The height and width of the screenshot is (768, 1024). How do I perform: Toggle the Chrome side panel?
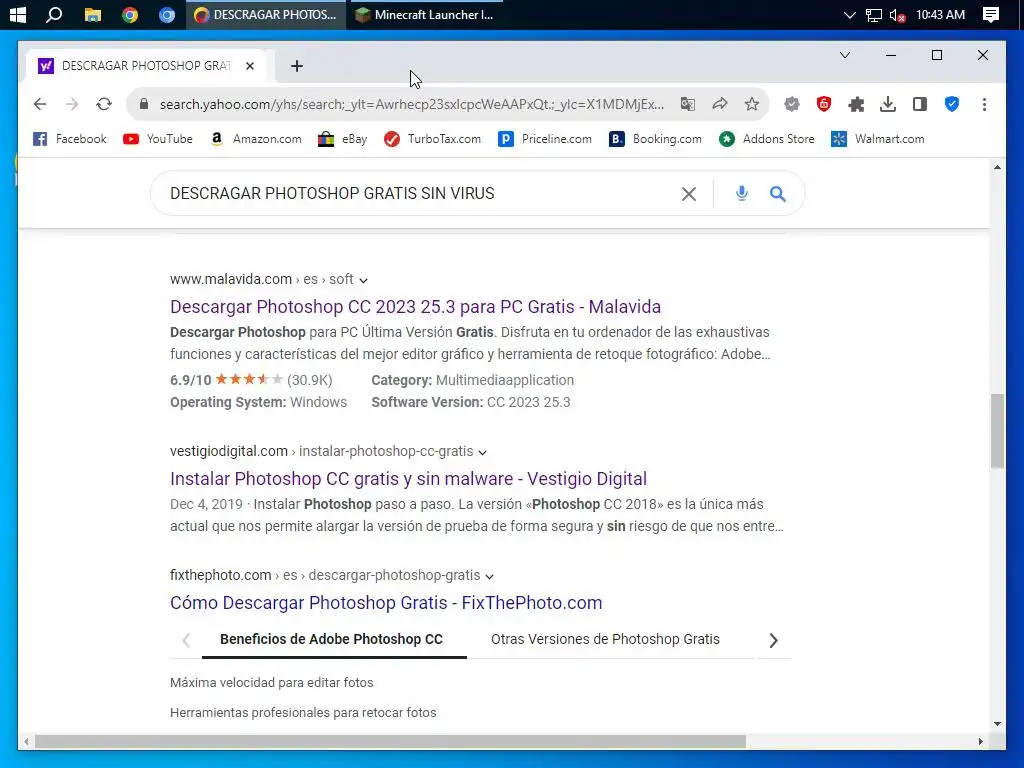[920, 104]
